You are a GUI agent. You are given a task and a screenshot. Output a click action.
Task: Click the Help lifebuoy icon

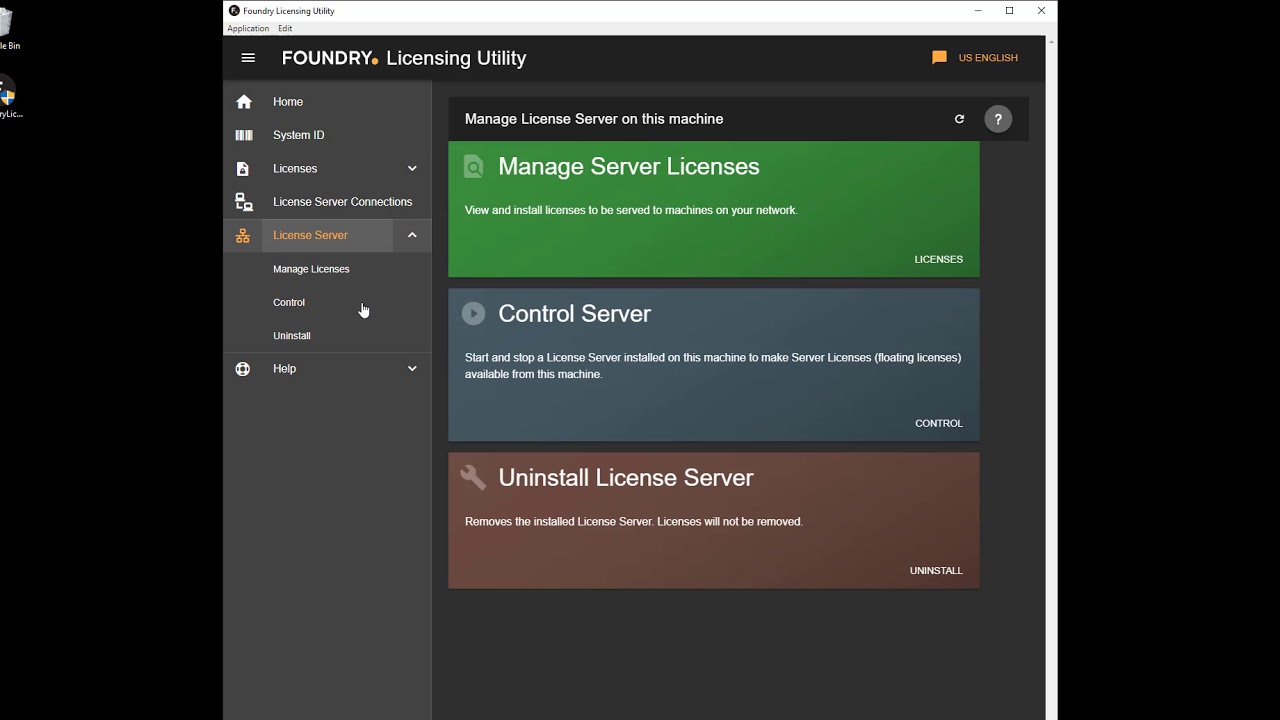coord(243,369)
